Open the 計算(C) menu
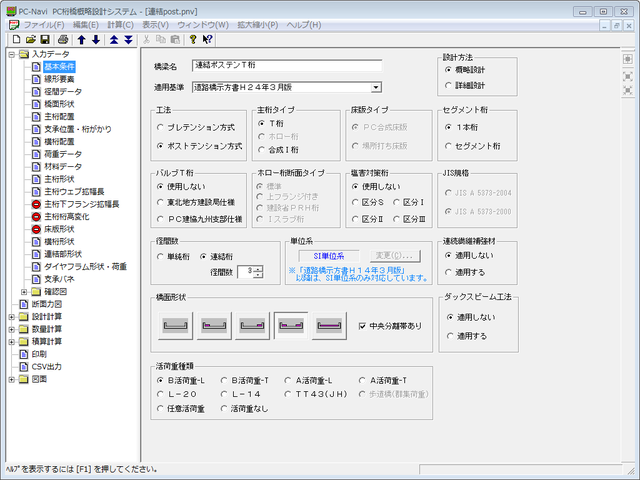640x480 pixels. pos(119,22)
